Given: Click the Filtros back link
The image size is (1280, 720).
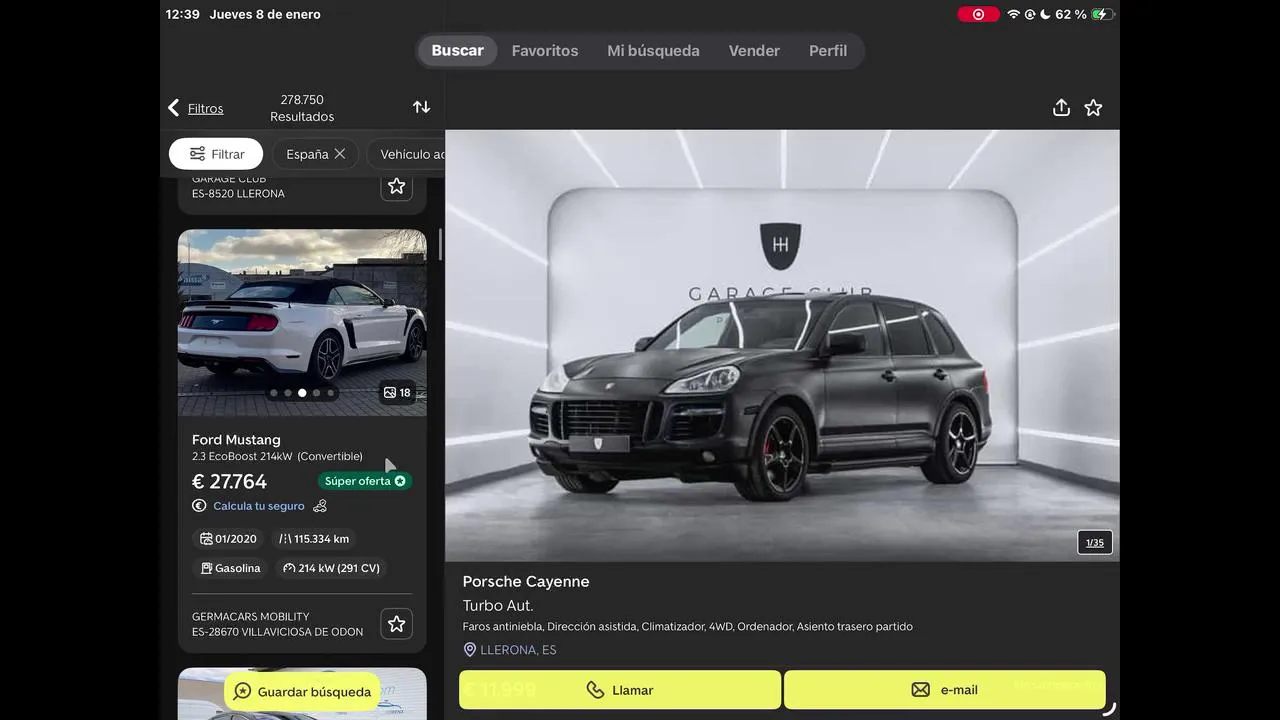Looking at the screenshot, I should [x=205, y=109].
